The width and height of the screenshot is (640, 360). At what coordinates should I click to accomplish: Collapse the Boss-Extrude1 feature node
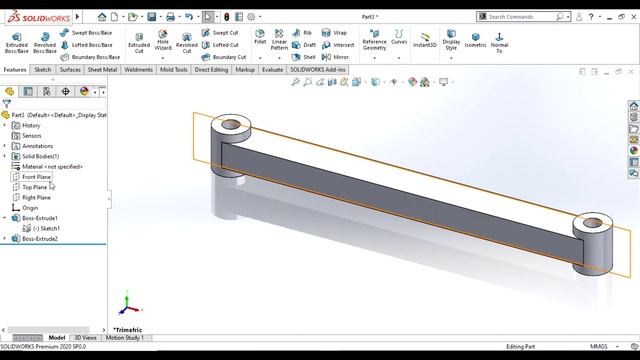[5, 218]
